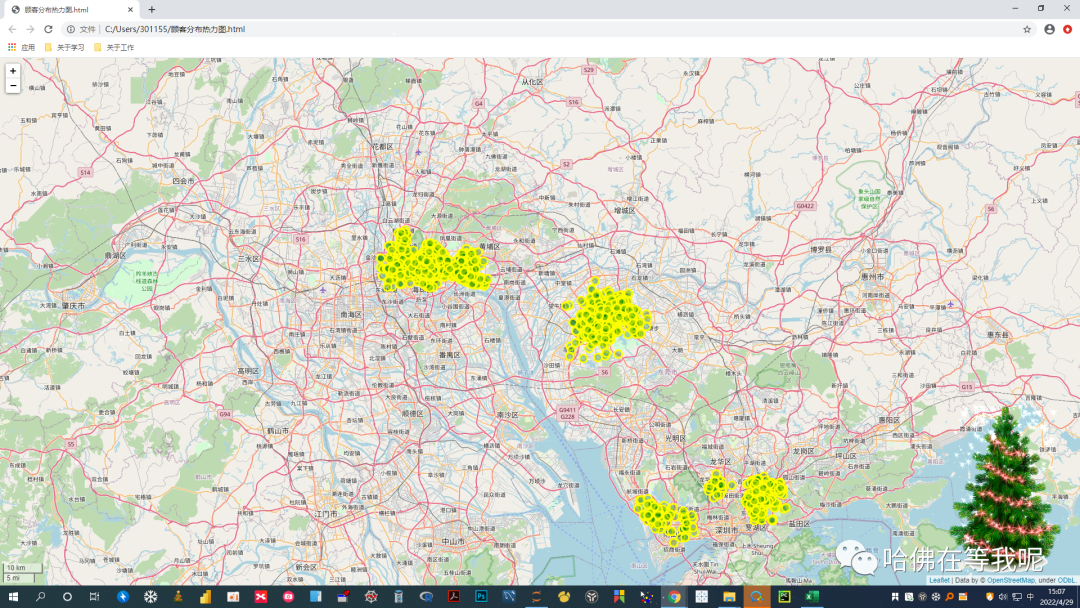1080x608 pixels.
Task: Open a new browser tab
Action: pyautogui.click(x=152, y=10)
